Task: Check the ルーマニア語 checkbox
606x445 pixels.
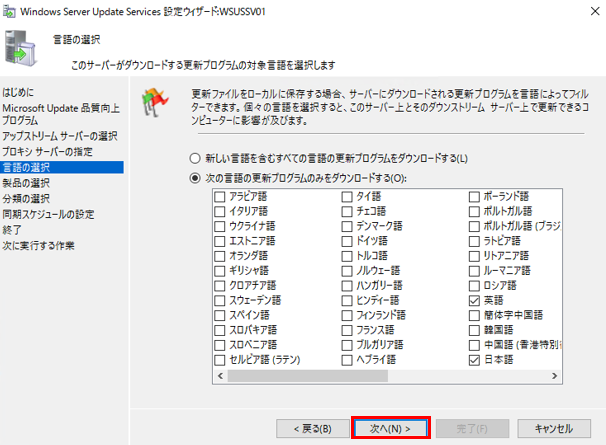Action: click(x=474, y=271)
